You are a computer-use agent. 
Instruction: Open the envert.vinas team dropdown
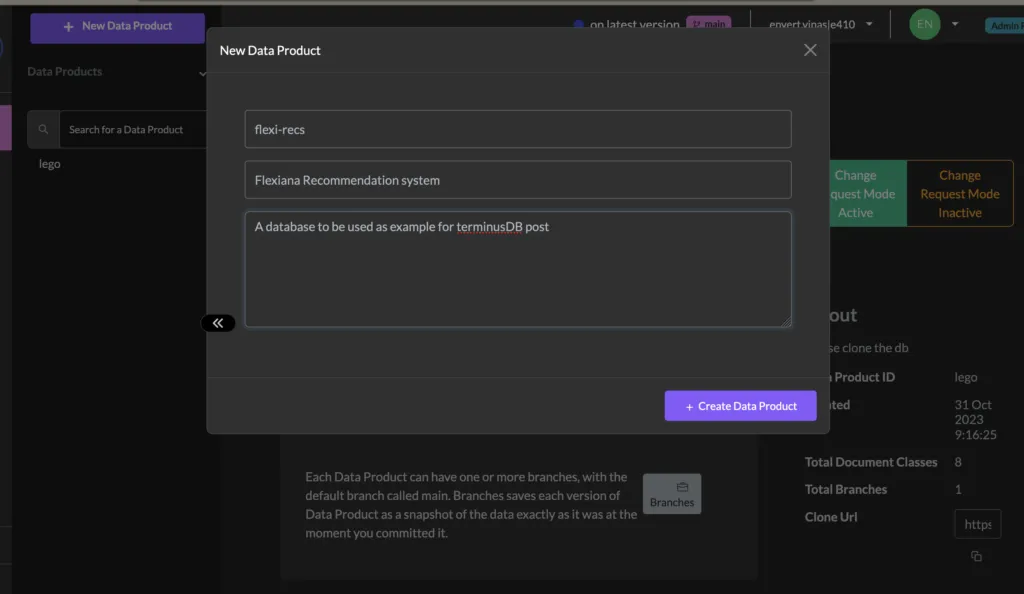tap(820, 24)
